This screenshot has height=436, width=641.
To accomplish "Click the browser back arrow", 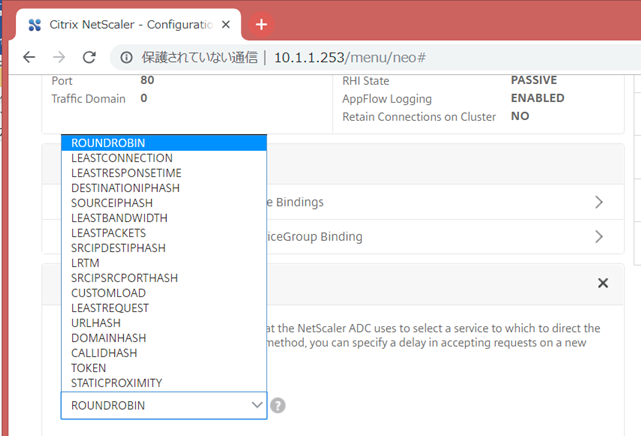I will [x=29, y=57].
